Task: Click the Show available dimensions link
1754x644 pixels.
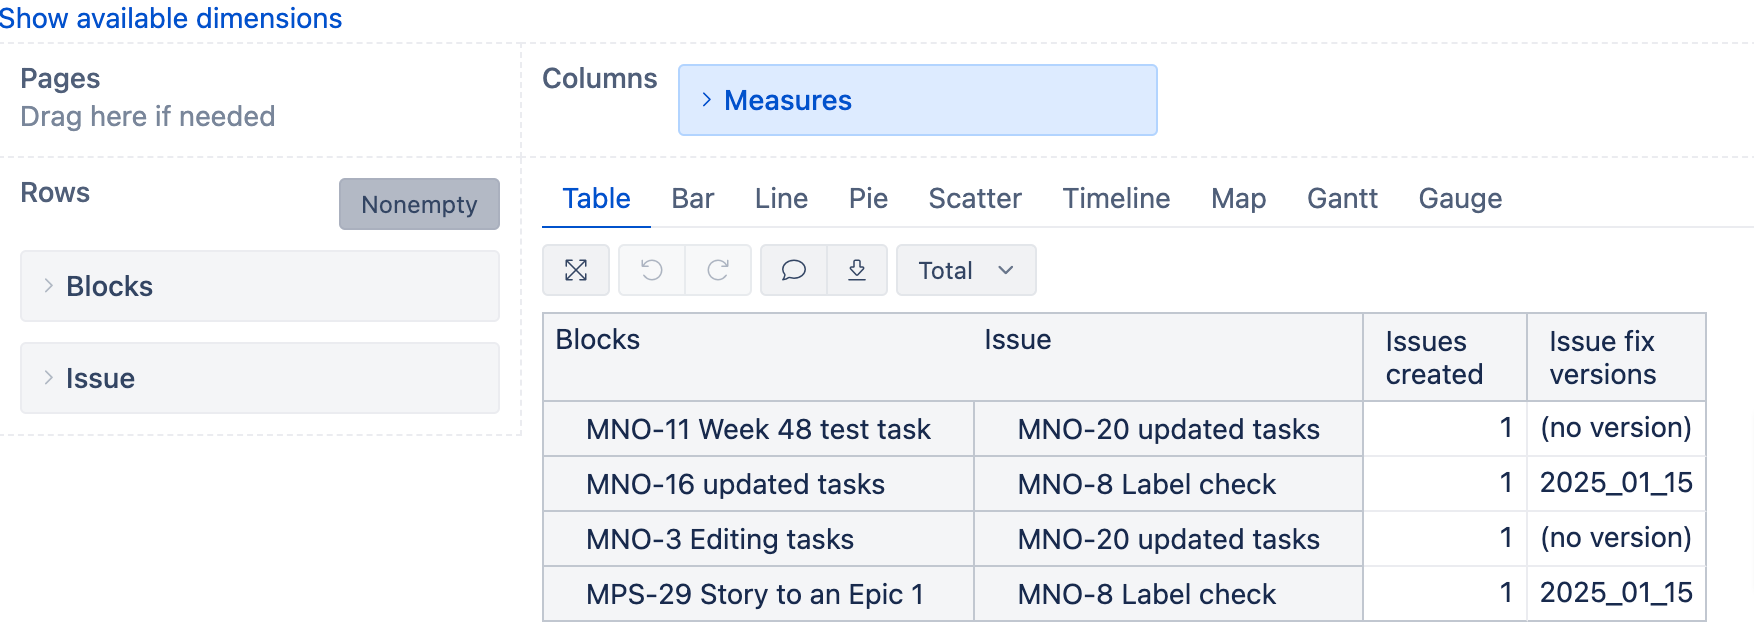Action: [170, 18]
